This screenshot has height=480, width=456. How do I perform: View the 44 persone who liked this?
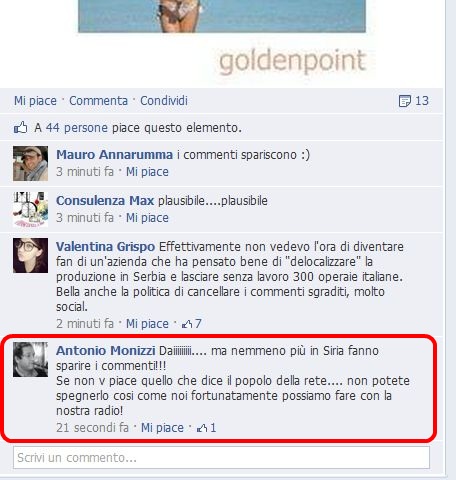77,128
